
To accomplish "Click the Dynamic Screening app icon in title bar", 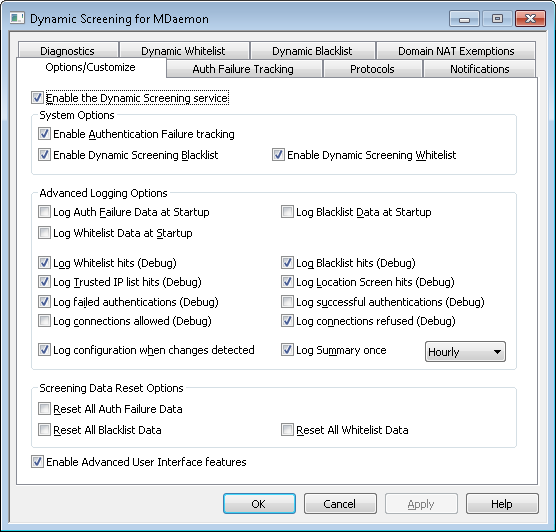I will pos(17,18).
